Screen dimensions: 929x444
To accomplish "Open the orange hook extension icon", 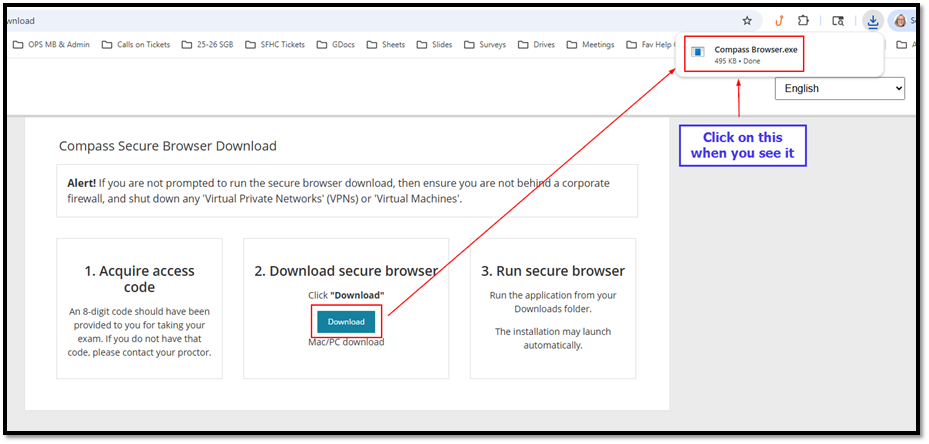I will pos(780,21).
